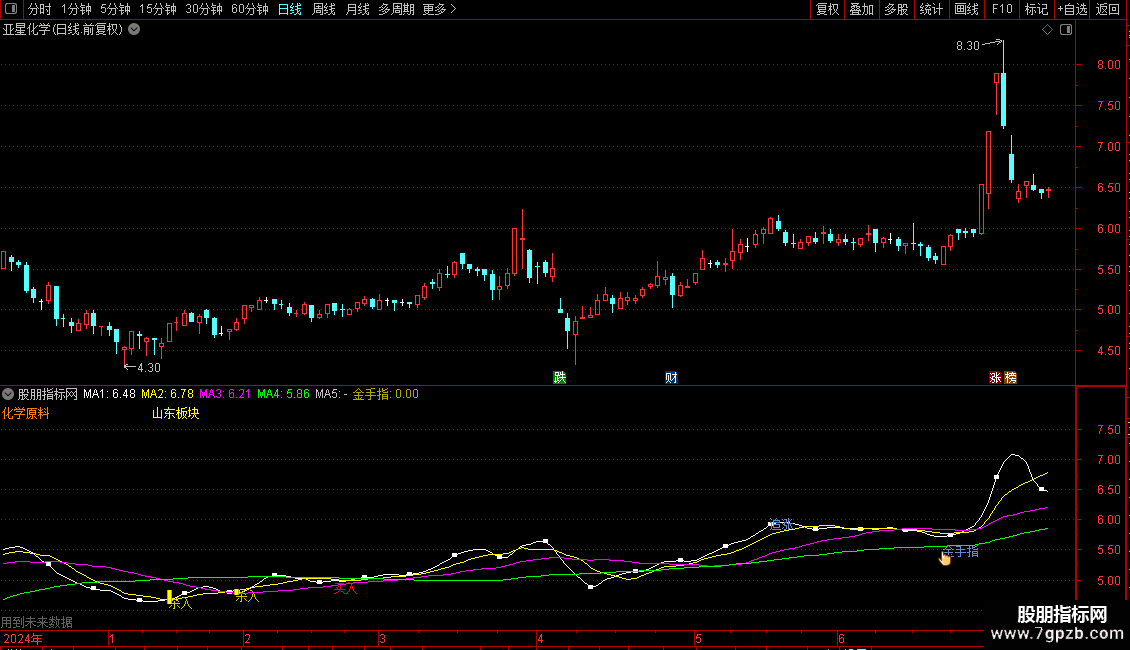Open the 复权 adjustment menu
The width and height of the screenshot is (1130, 650).
click(827, 9)
